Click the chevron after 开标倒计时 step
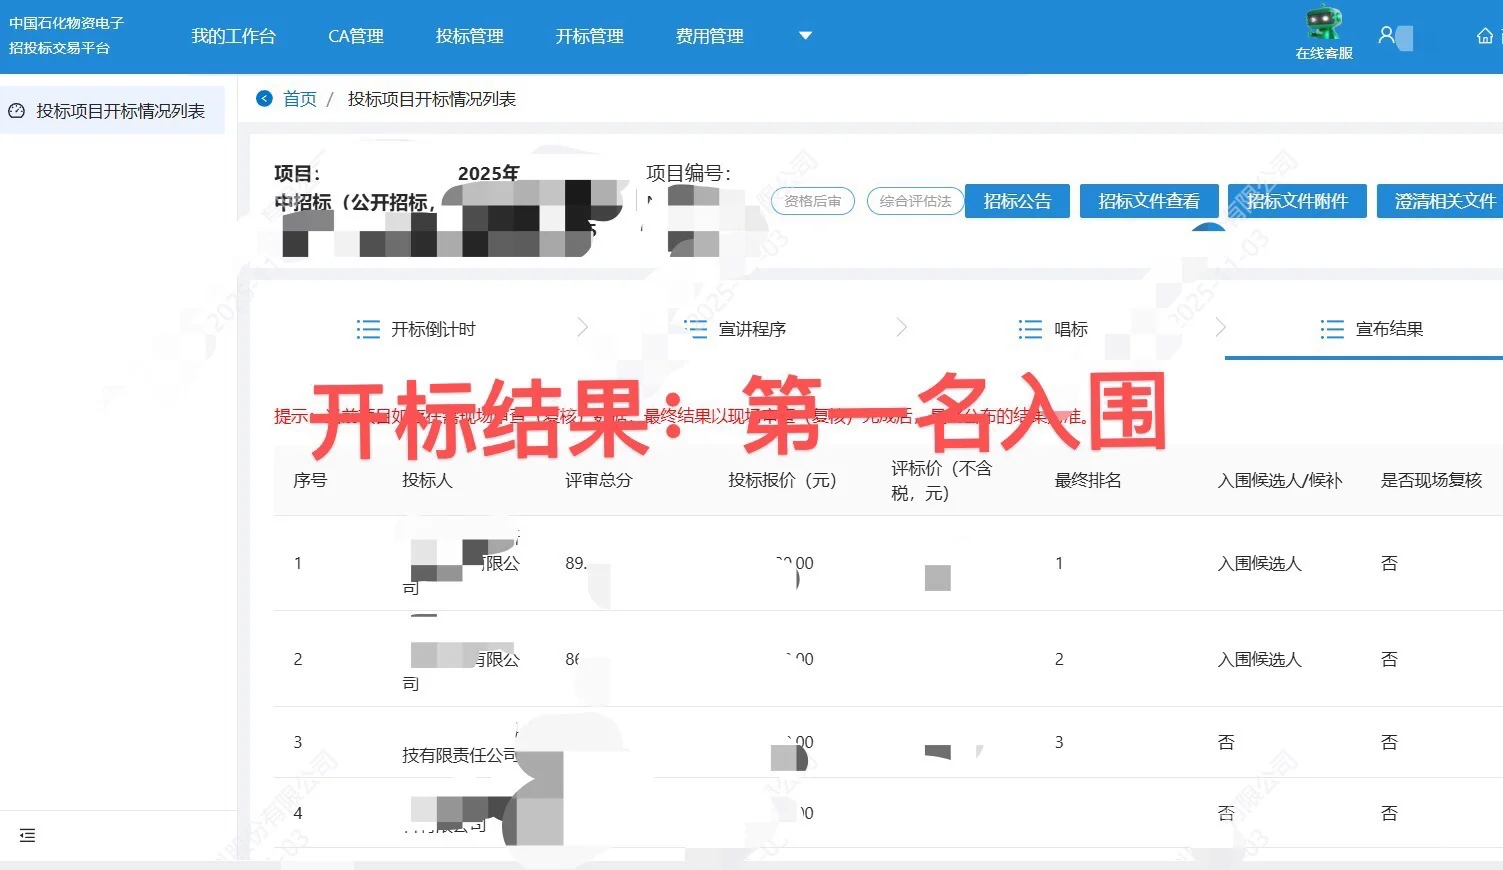 (583, 328)
